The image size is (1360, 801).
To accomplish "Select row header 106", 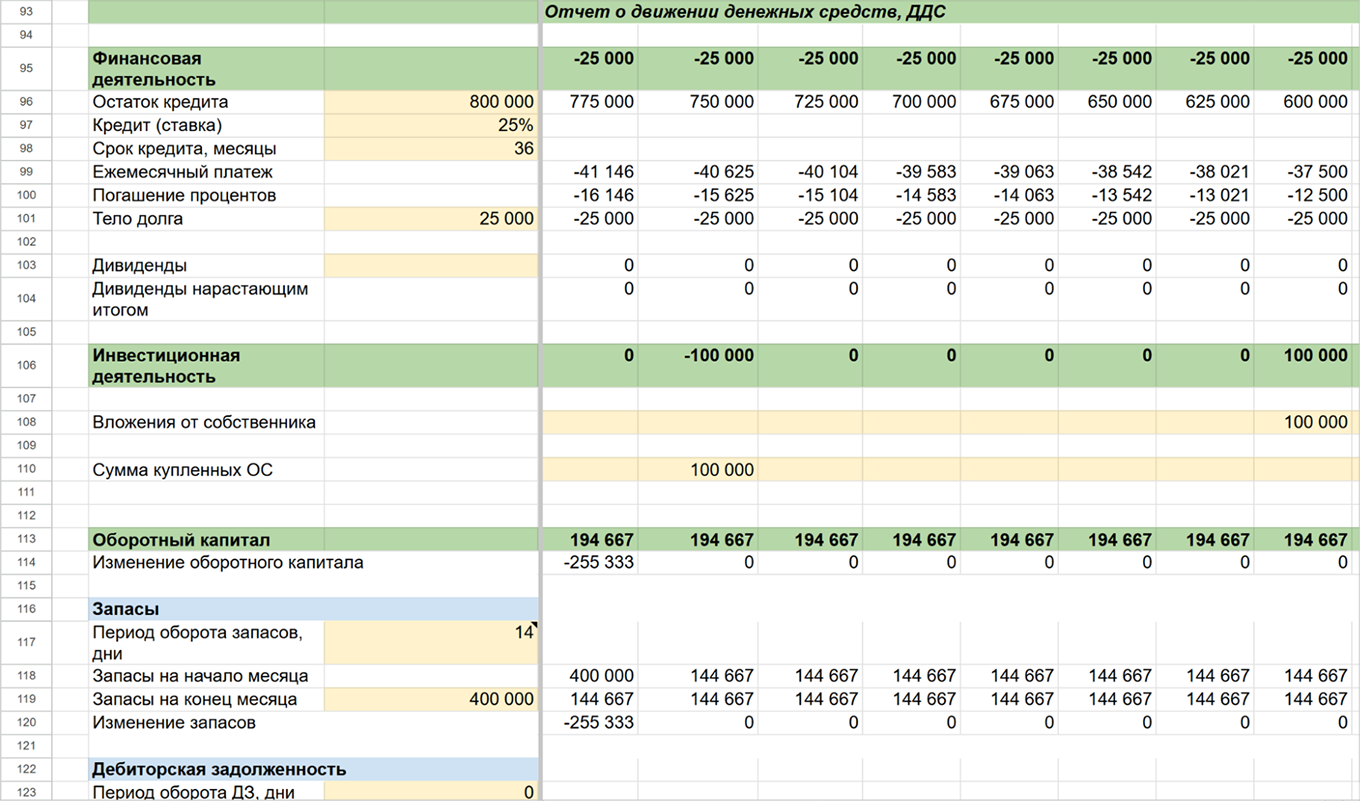I will coord(26,366).
